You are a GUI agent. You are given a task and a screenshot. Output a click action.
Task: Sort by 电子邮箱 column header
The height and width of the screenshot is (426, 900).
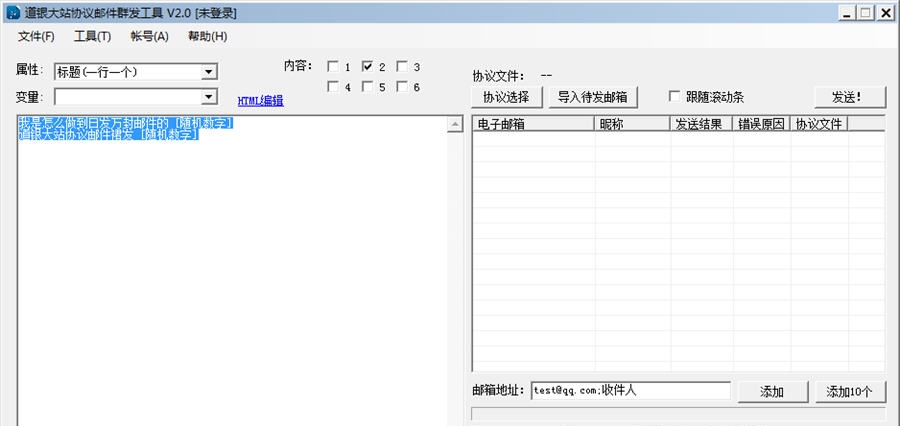tap(533, 124)
